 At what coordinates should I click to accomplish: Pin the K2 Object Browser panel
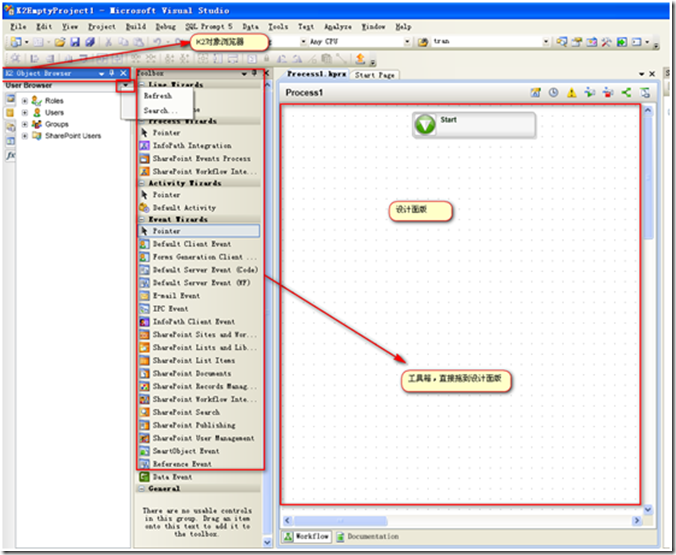pyautogui.click(x=112, y=73)
